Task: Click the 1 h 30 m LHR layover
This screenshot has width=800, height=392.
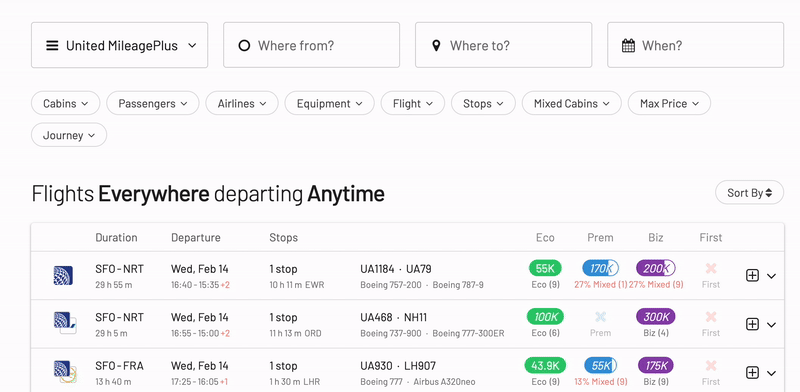Action: pyautogui.click(x=295, y=382)
